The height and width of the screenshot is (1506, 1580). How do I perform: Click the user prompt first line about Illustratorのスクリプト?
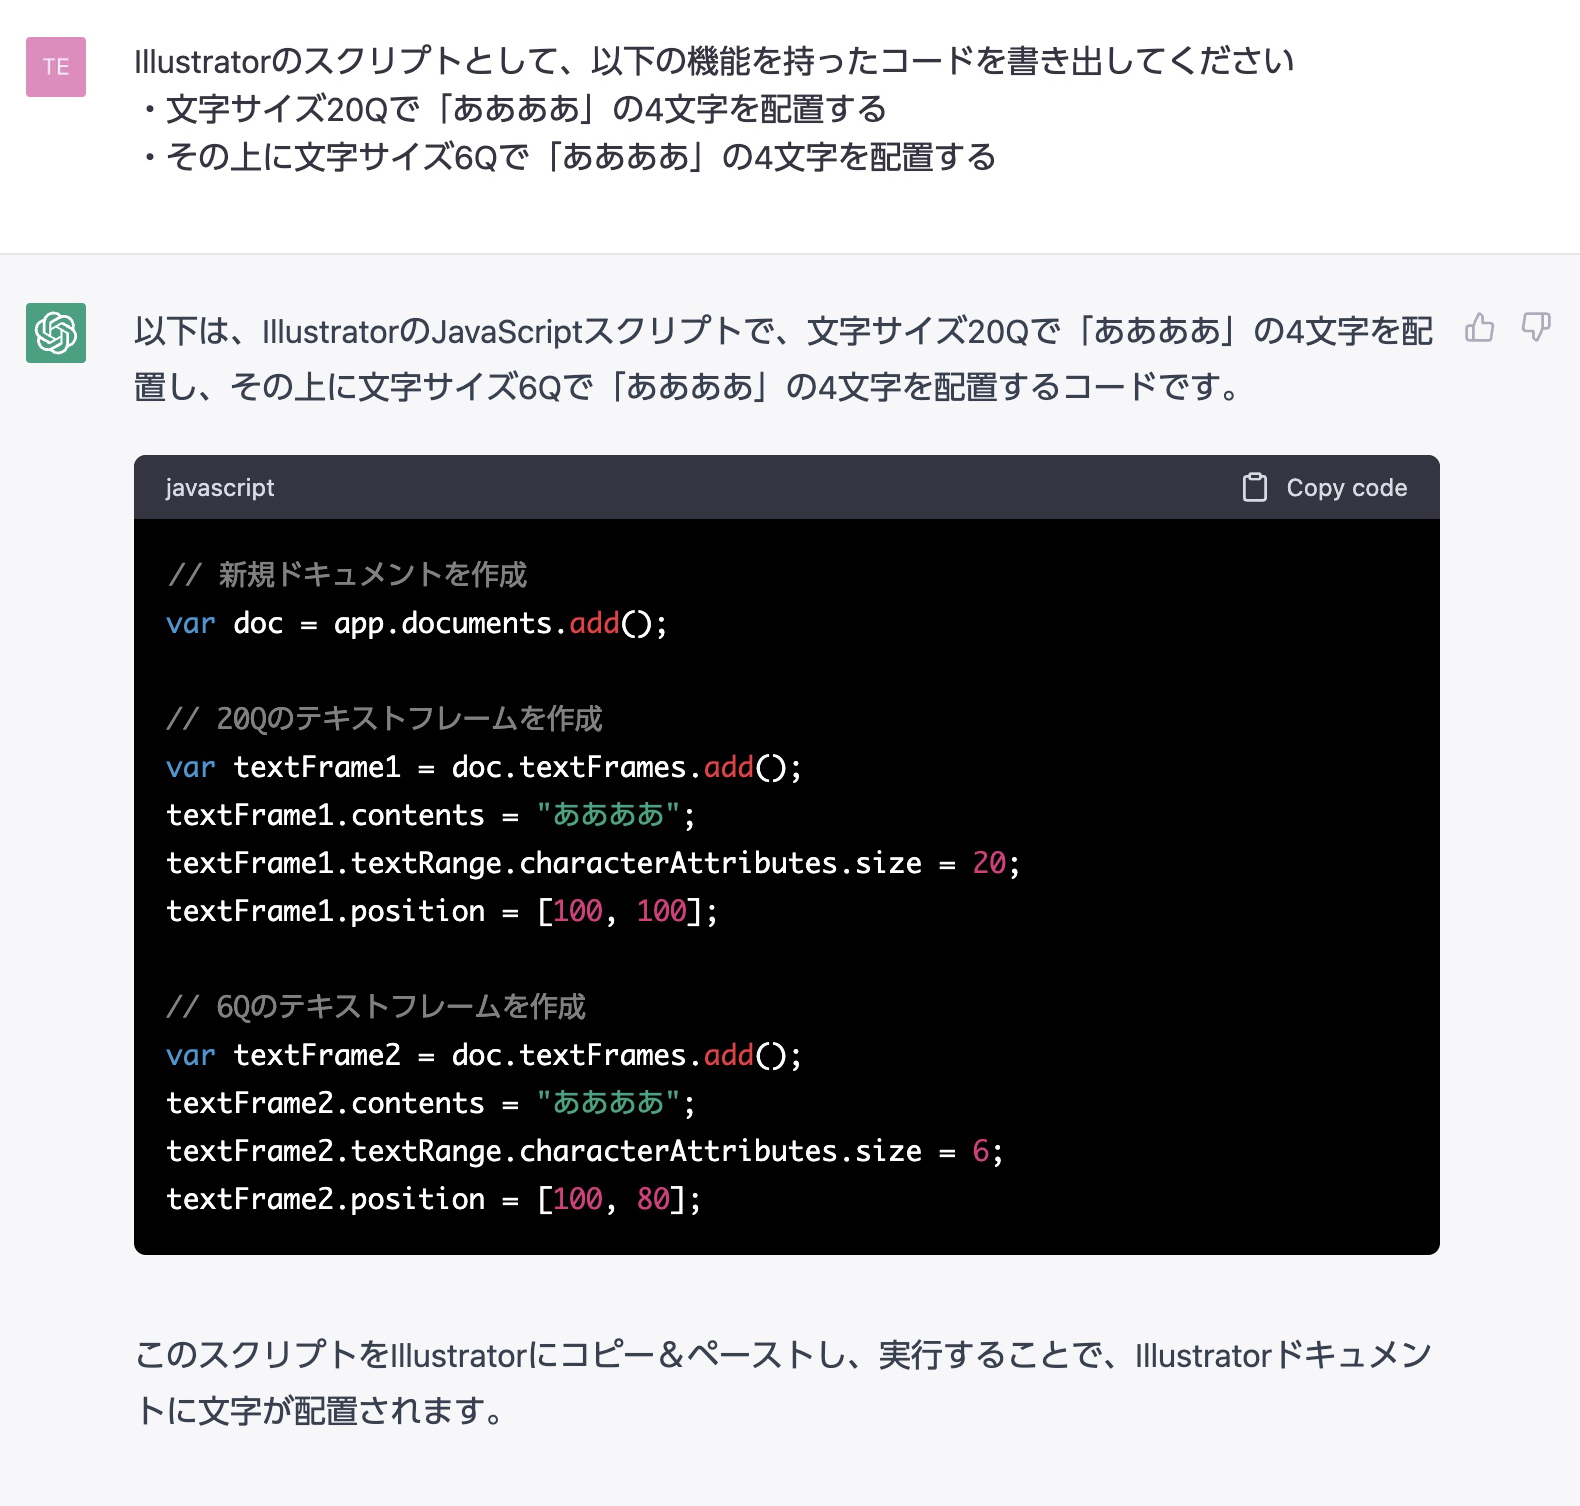coord(714,61)
